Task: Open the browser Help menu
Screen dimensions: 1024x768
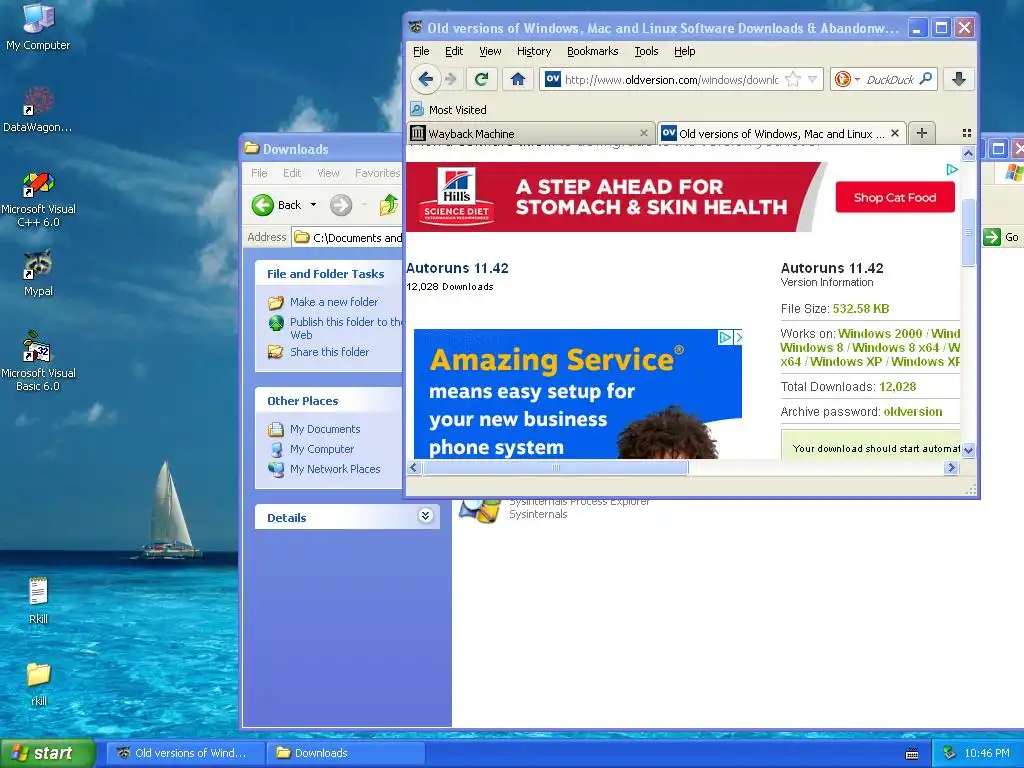Action: 684,51
